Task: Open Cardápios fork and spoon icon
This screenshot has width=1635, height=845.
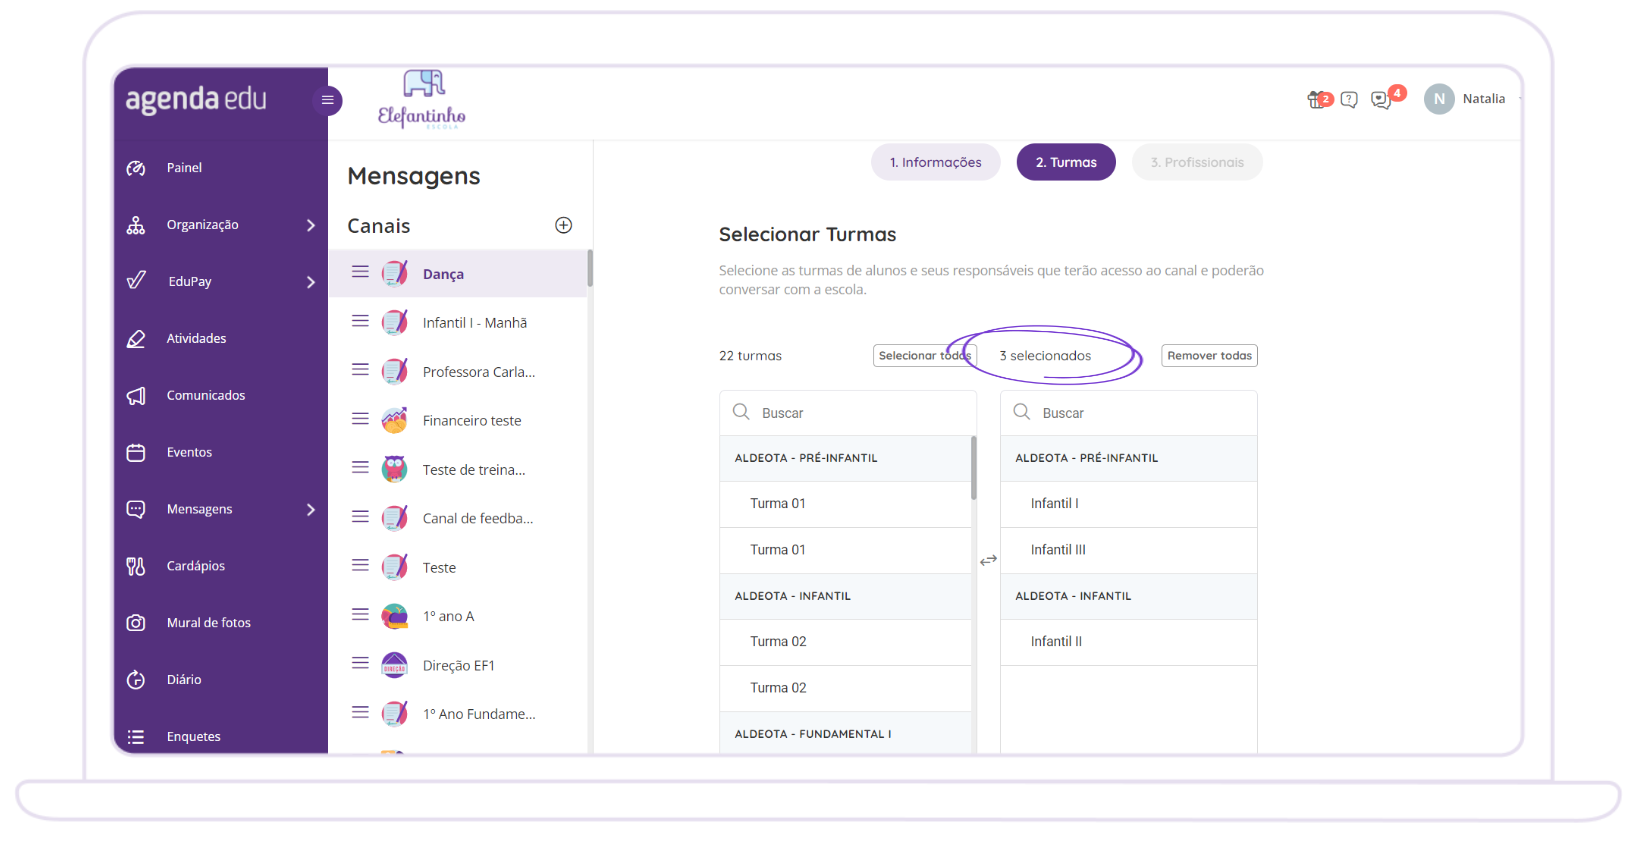Action: pos(136,566)
